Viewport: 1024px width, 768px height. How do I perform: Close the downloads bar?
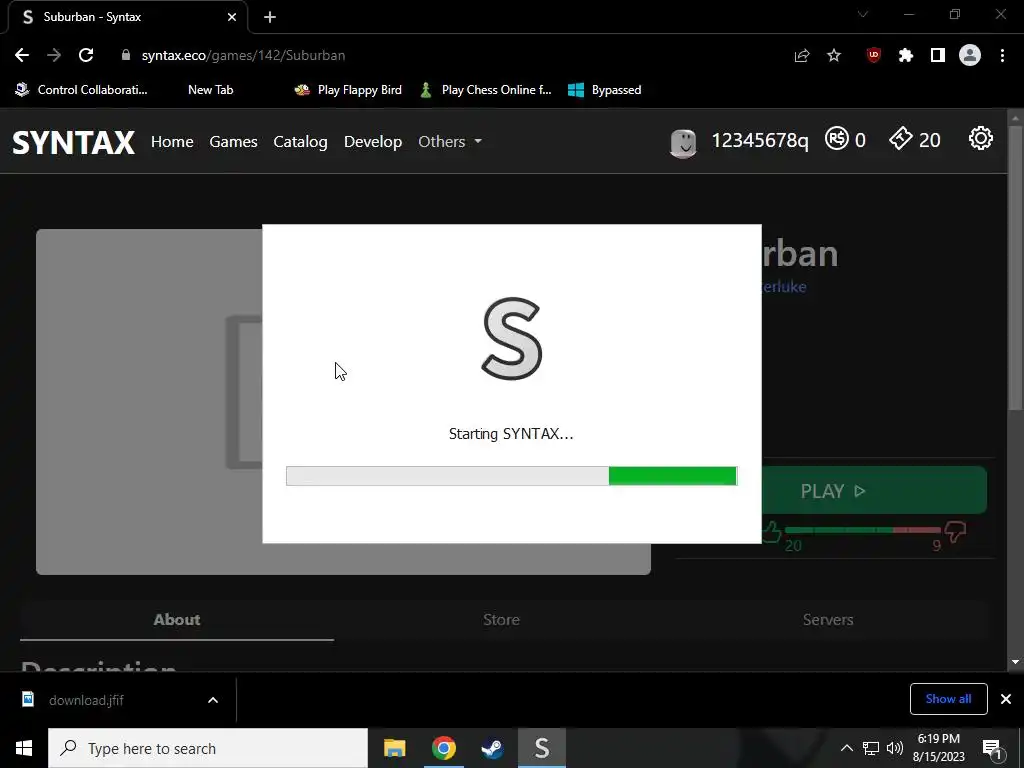tap(1006, 699)
